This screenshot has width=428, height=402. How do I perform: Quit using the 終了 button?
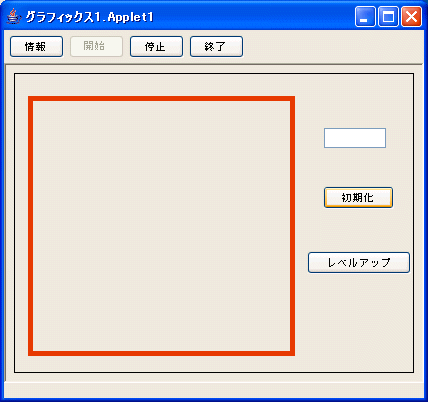[216, 46]
